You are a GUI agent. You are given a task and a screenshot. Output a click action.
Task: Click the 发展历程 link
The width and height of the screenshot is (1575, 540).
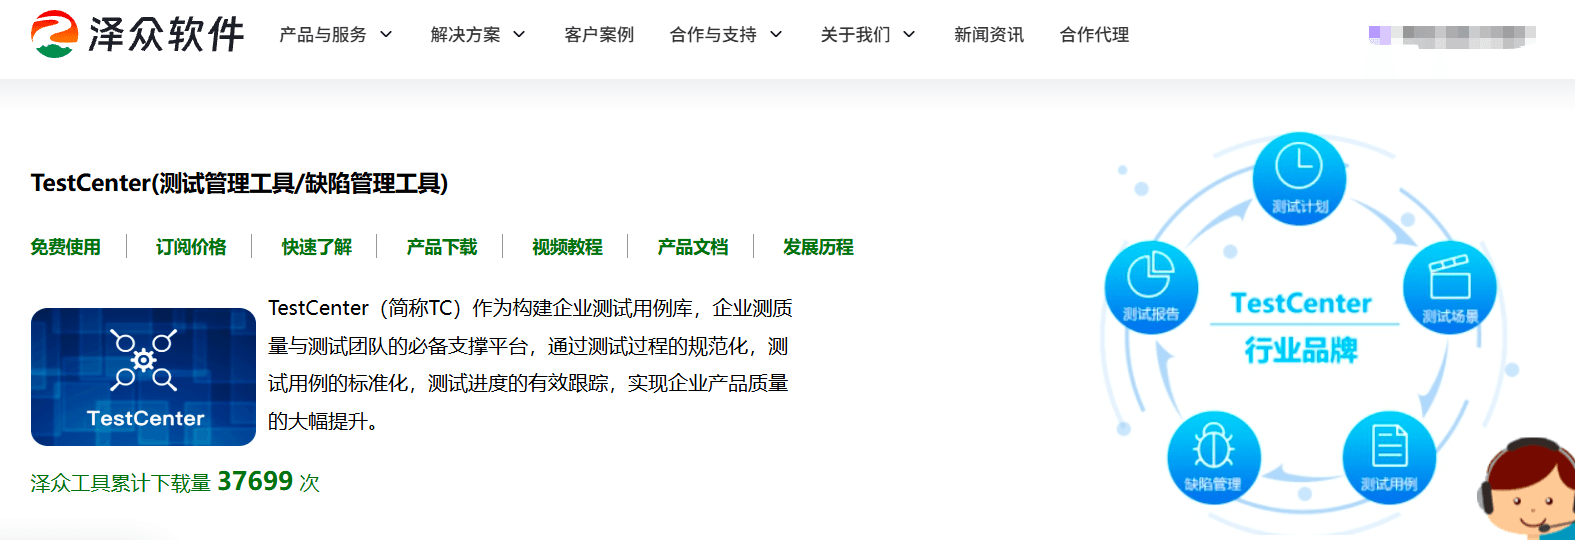(818, 247)
